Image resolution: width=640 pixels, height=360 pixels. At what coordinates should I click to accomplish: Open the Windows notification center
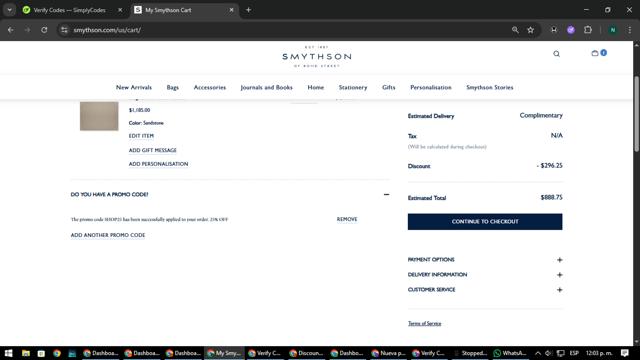click(x=624, y=353)
